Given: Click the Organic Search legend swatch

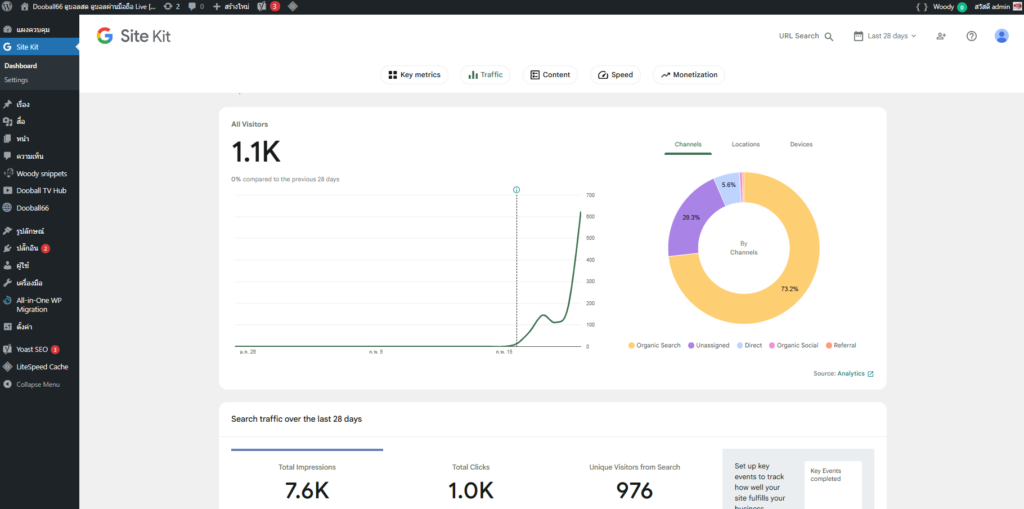Looking at the screenshot, I should tap(632, 345).
